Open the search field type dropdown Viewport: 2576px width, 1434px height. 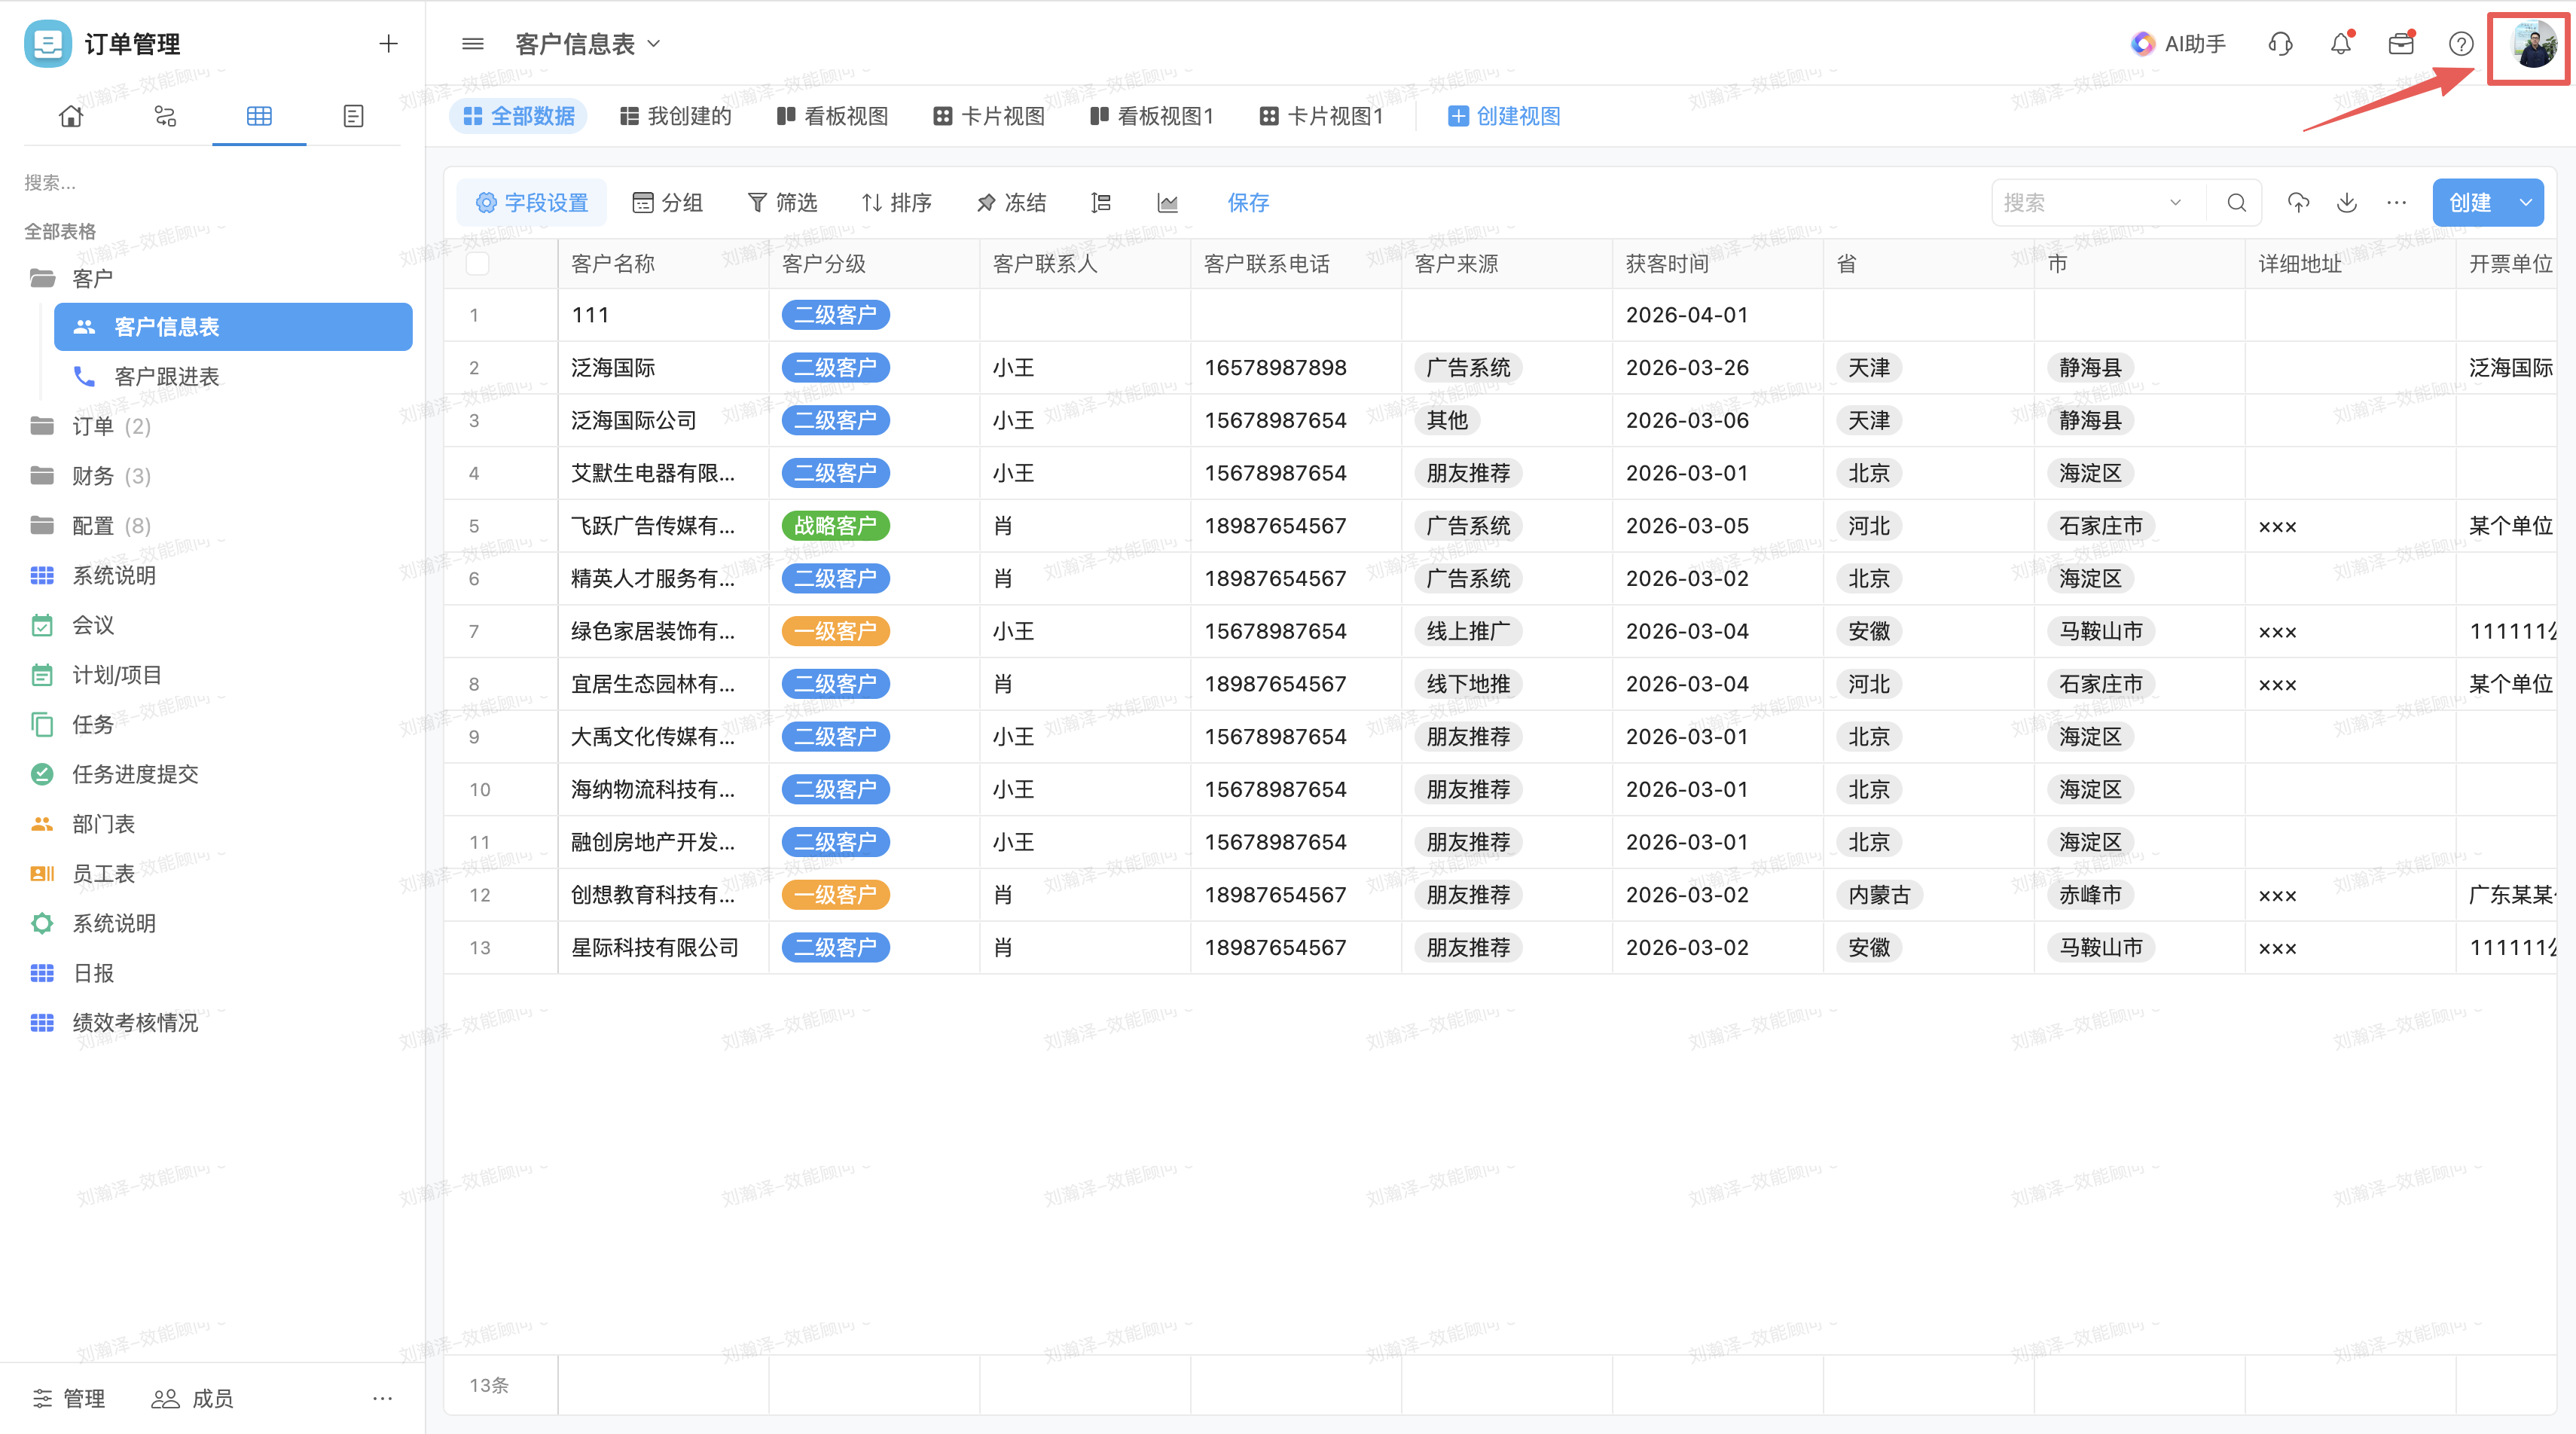2175,203
